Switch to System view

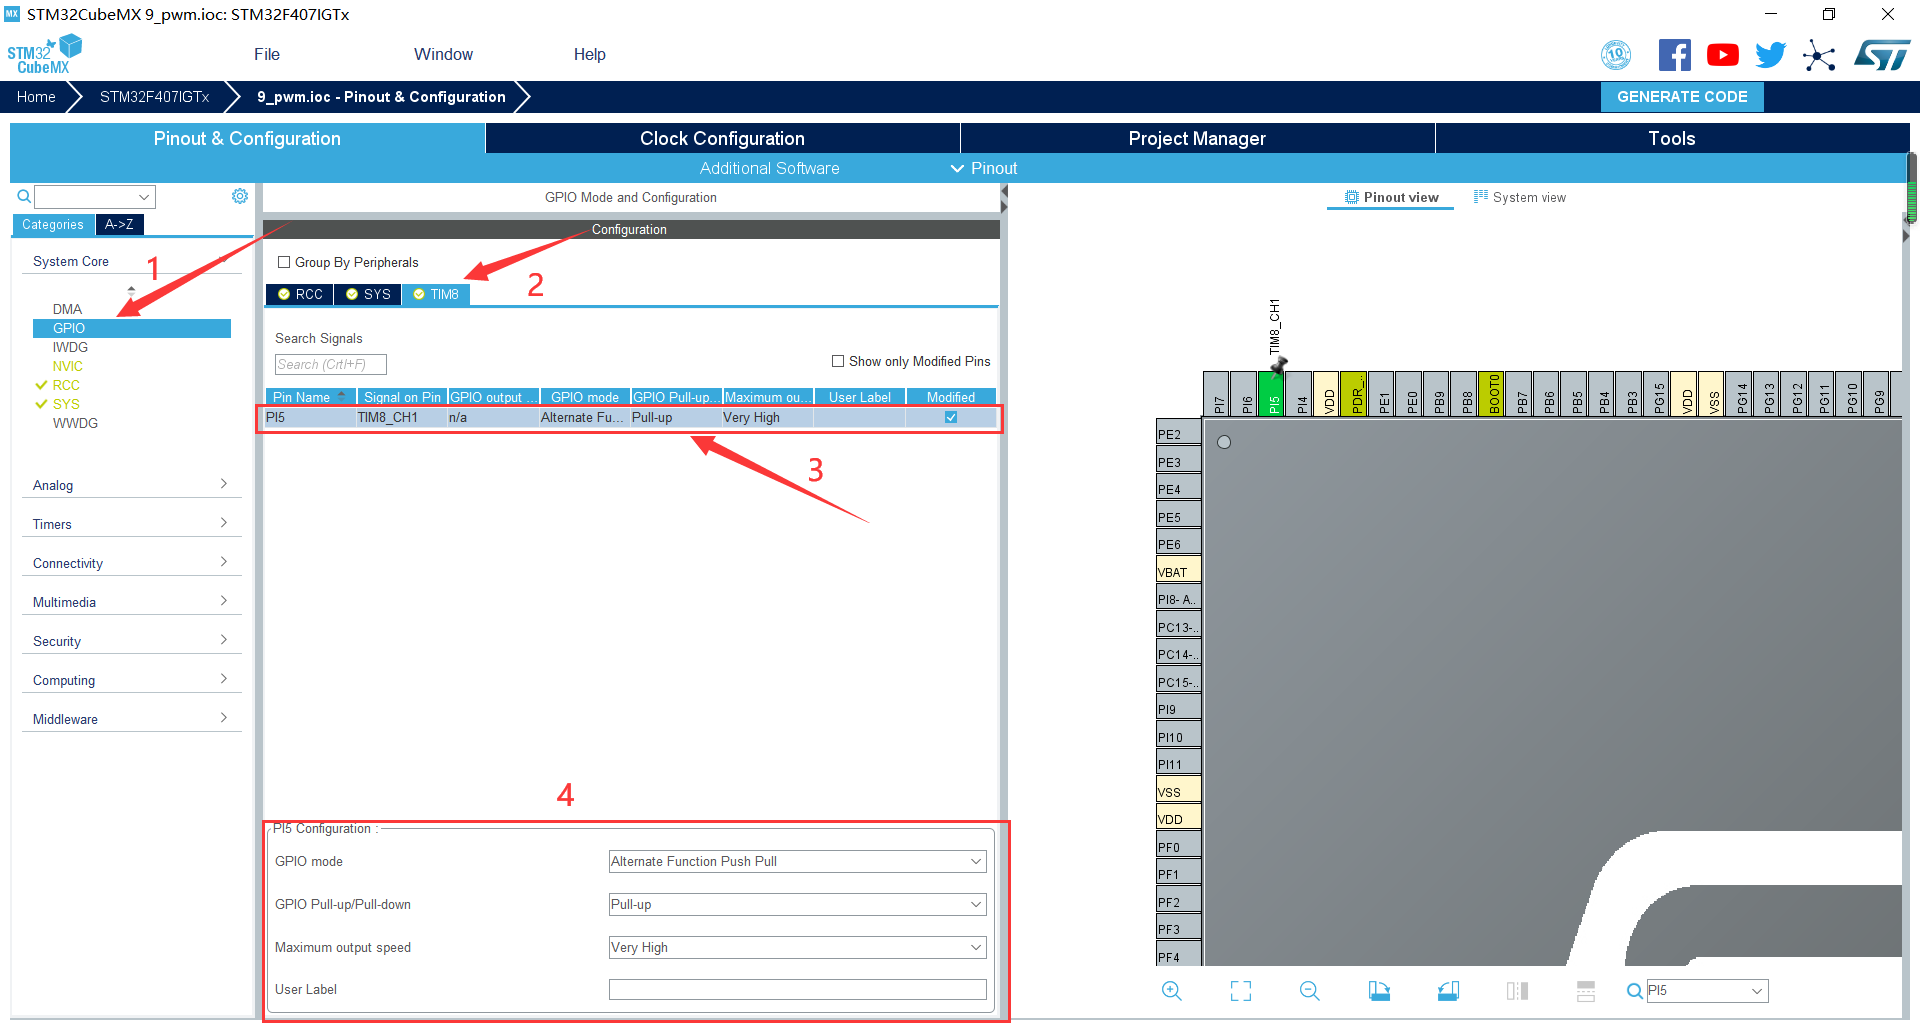[x=1520, y=198]
